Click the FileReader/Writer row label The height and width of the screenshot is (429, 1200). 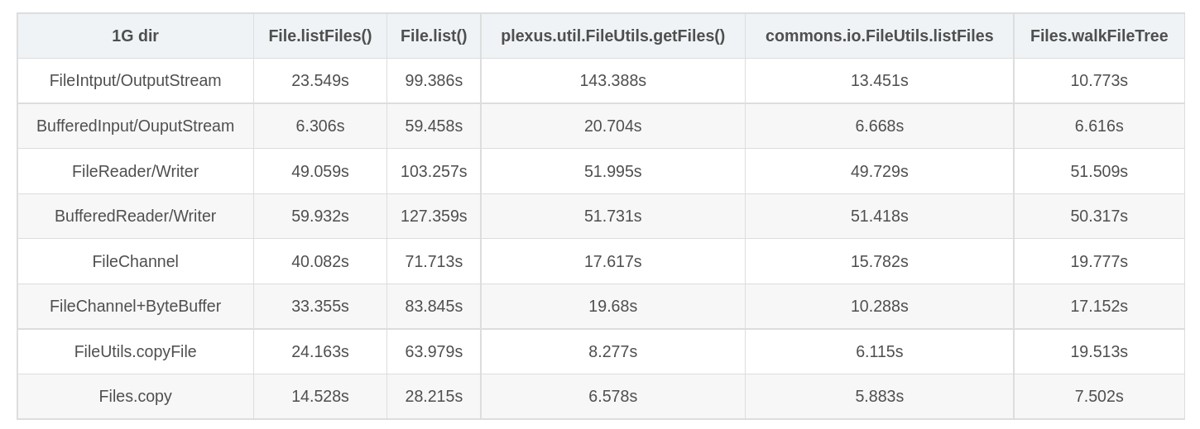(x=135, y=171)
